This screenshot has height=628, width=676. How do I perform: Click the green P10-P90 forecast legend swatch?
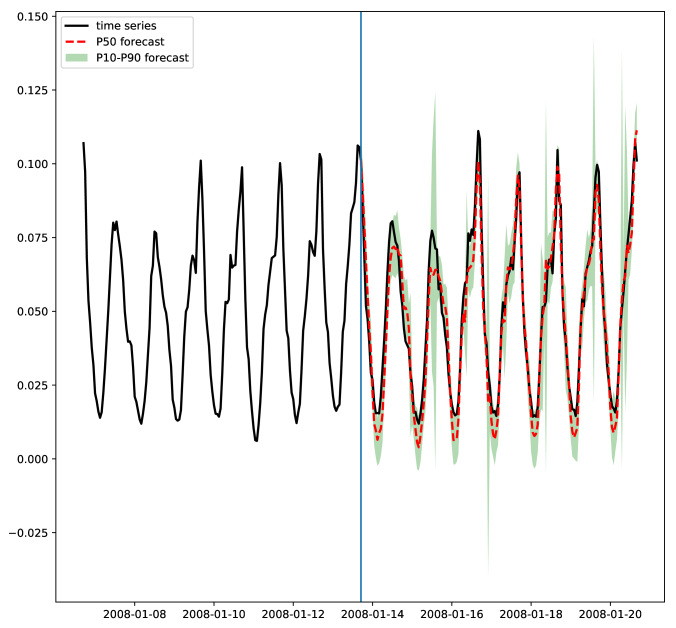tap(77, 58)
